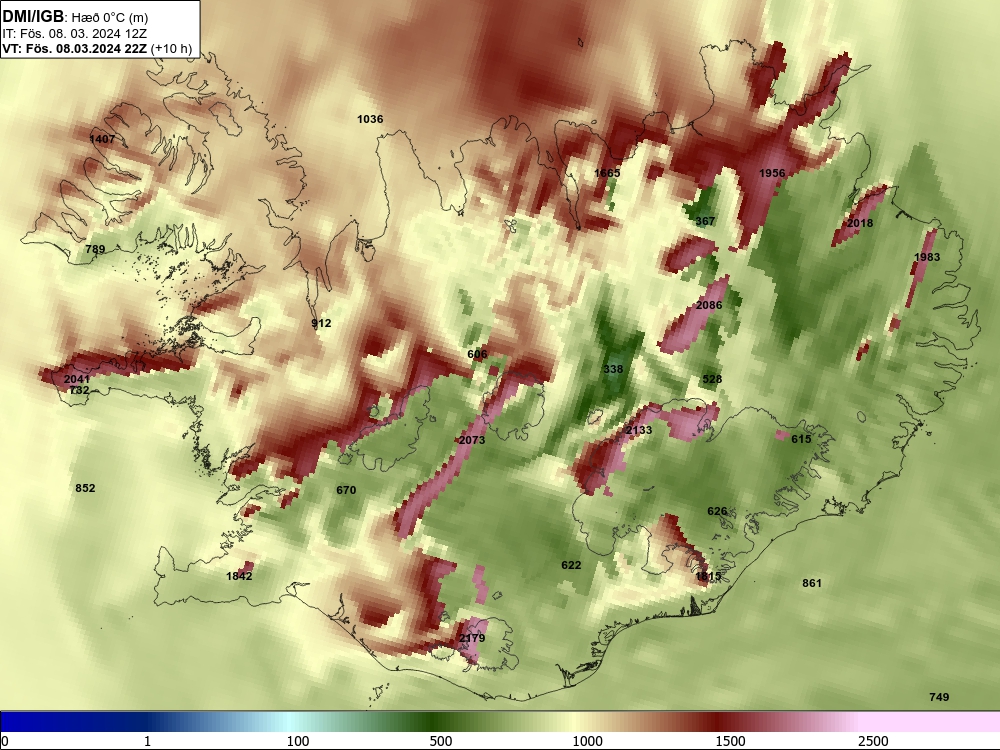
Task: Click the map value 861
Action: [x=812, y=583]
